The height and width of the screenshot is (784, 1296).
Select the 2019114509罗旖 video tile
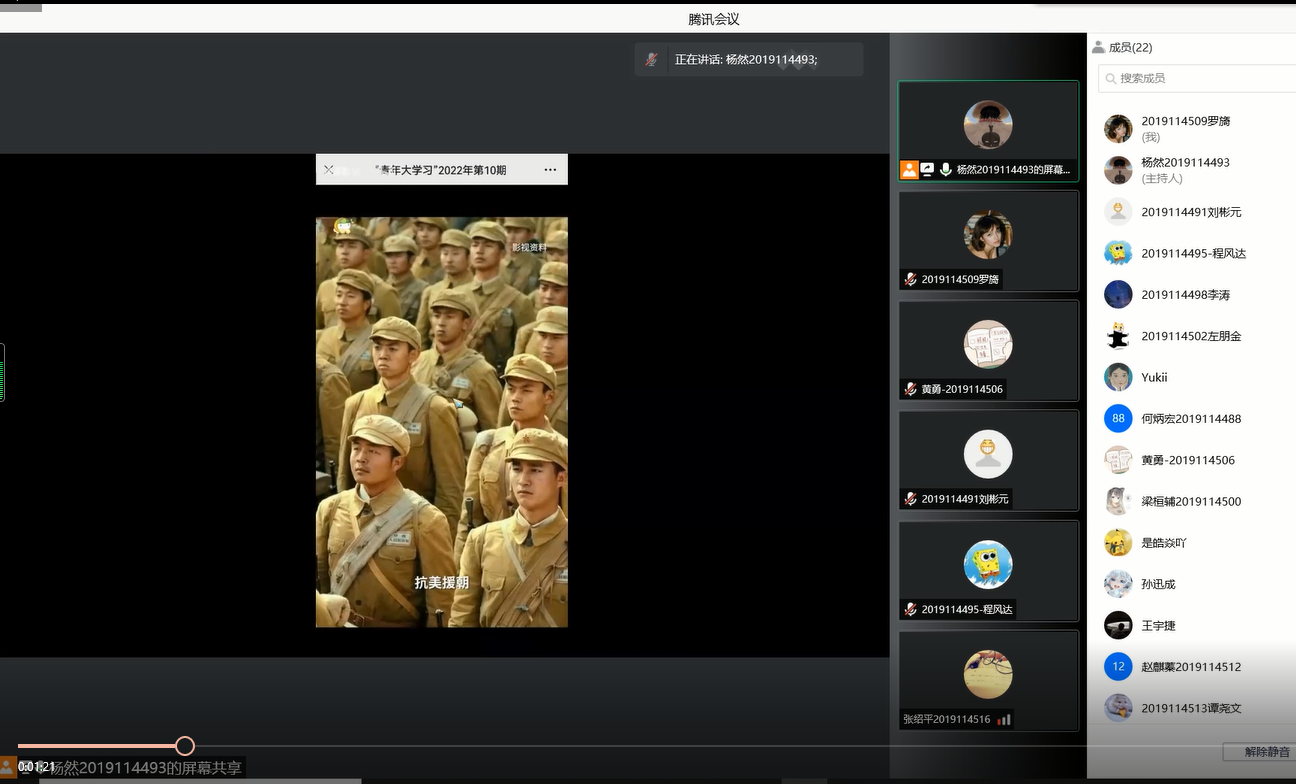(988, 241)
